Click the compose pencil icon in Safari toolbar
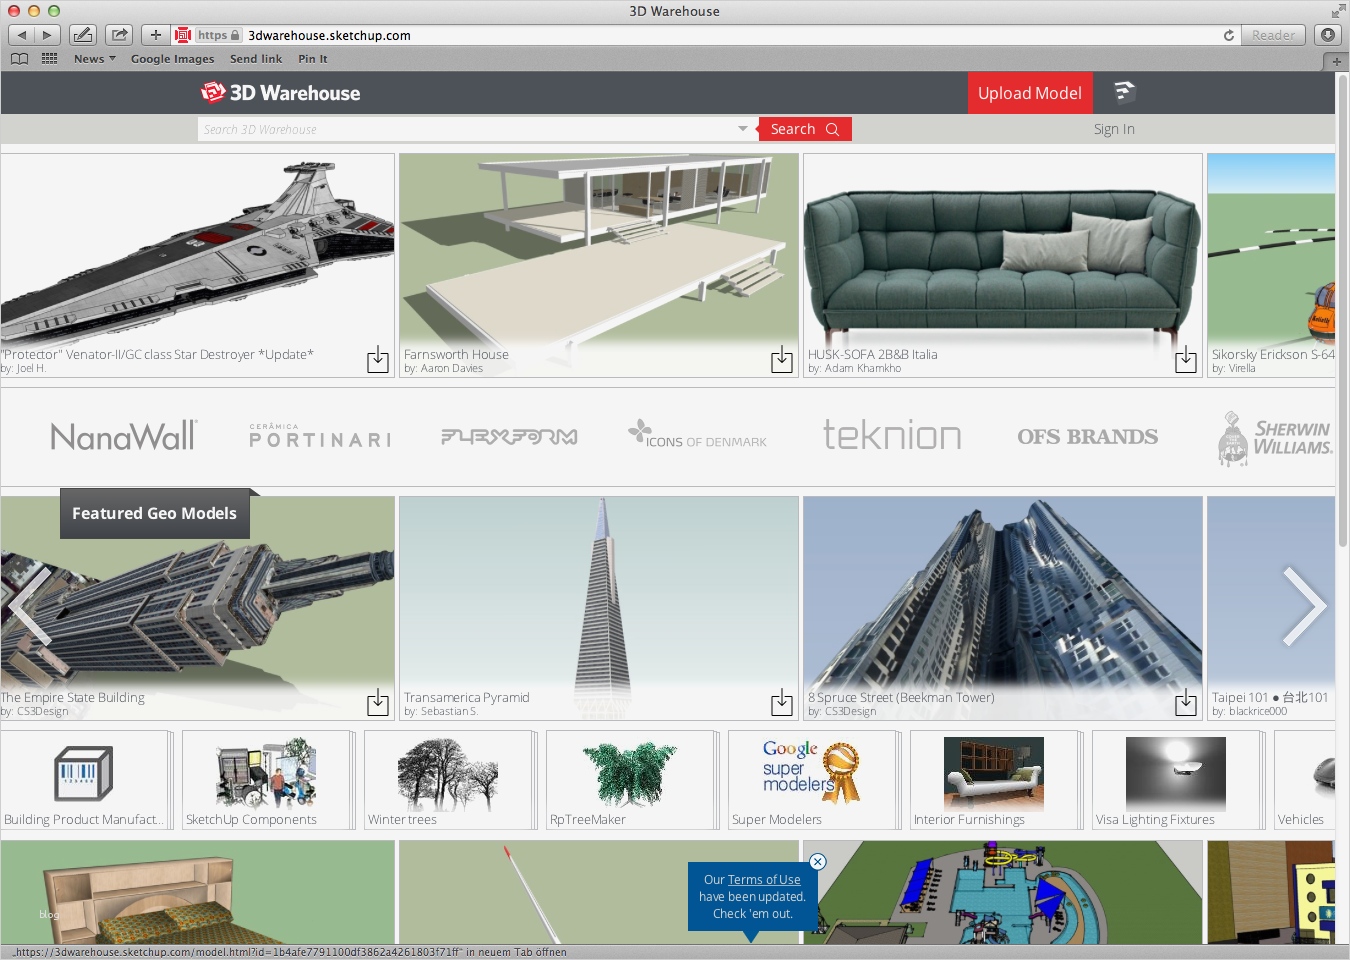The height and width of the screenshot is (960, 1350). pyautogui.click(x=83, y=35)
